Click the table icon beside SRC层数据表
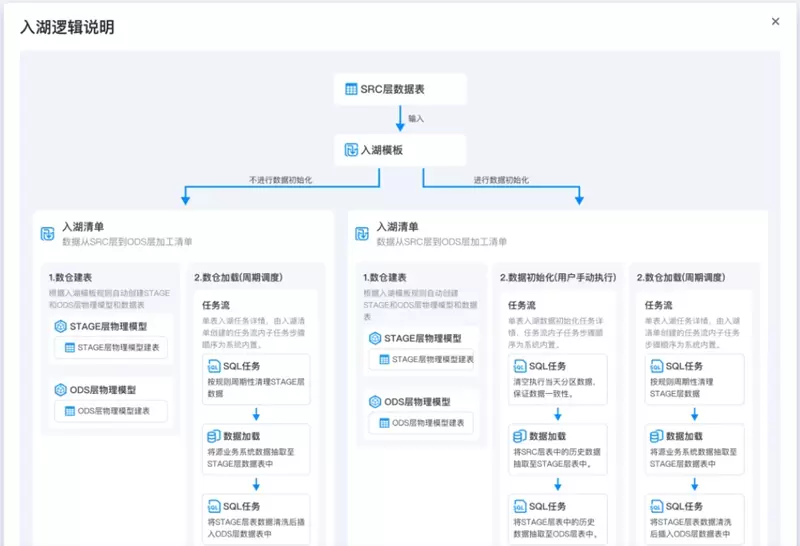The height and width of the screenshot is (546, 800). point(351,89)
